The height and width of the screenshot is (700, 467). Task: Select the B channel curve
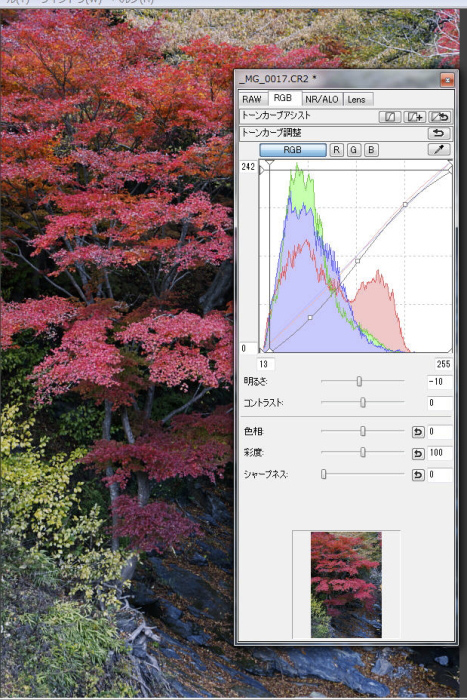tap(371, 150)
